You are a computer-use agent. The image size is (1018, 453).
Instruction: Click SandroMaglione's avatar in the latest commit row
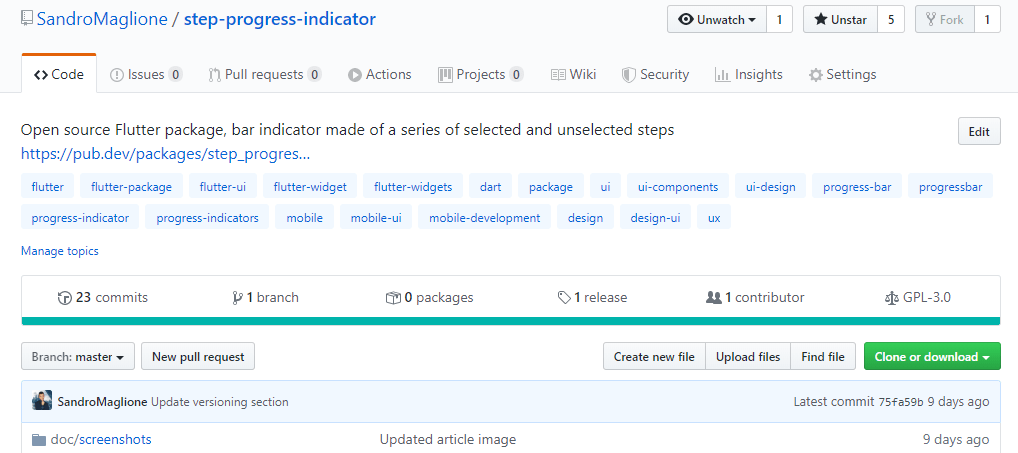coord(42,401)
